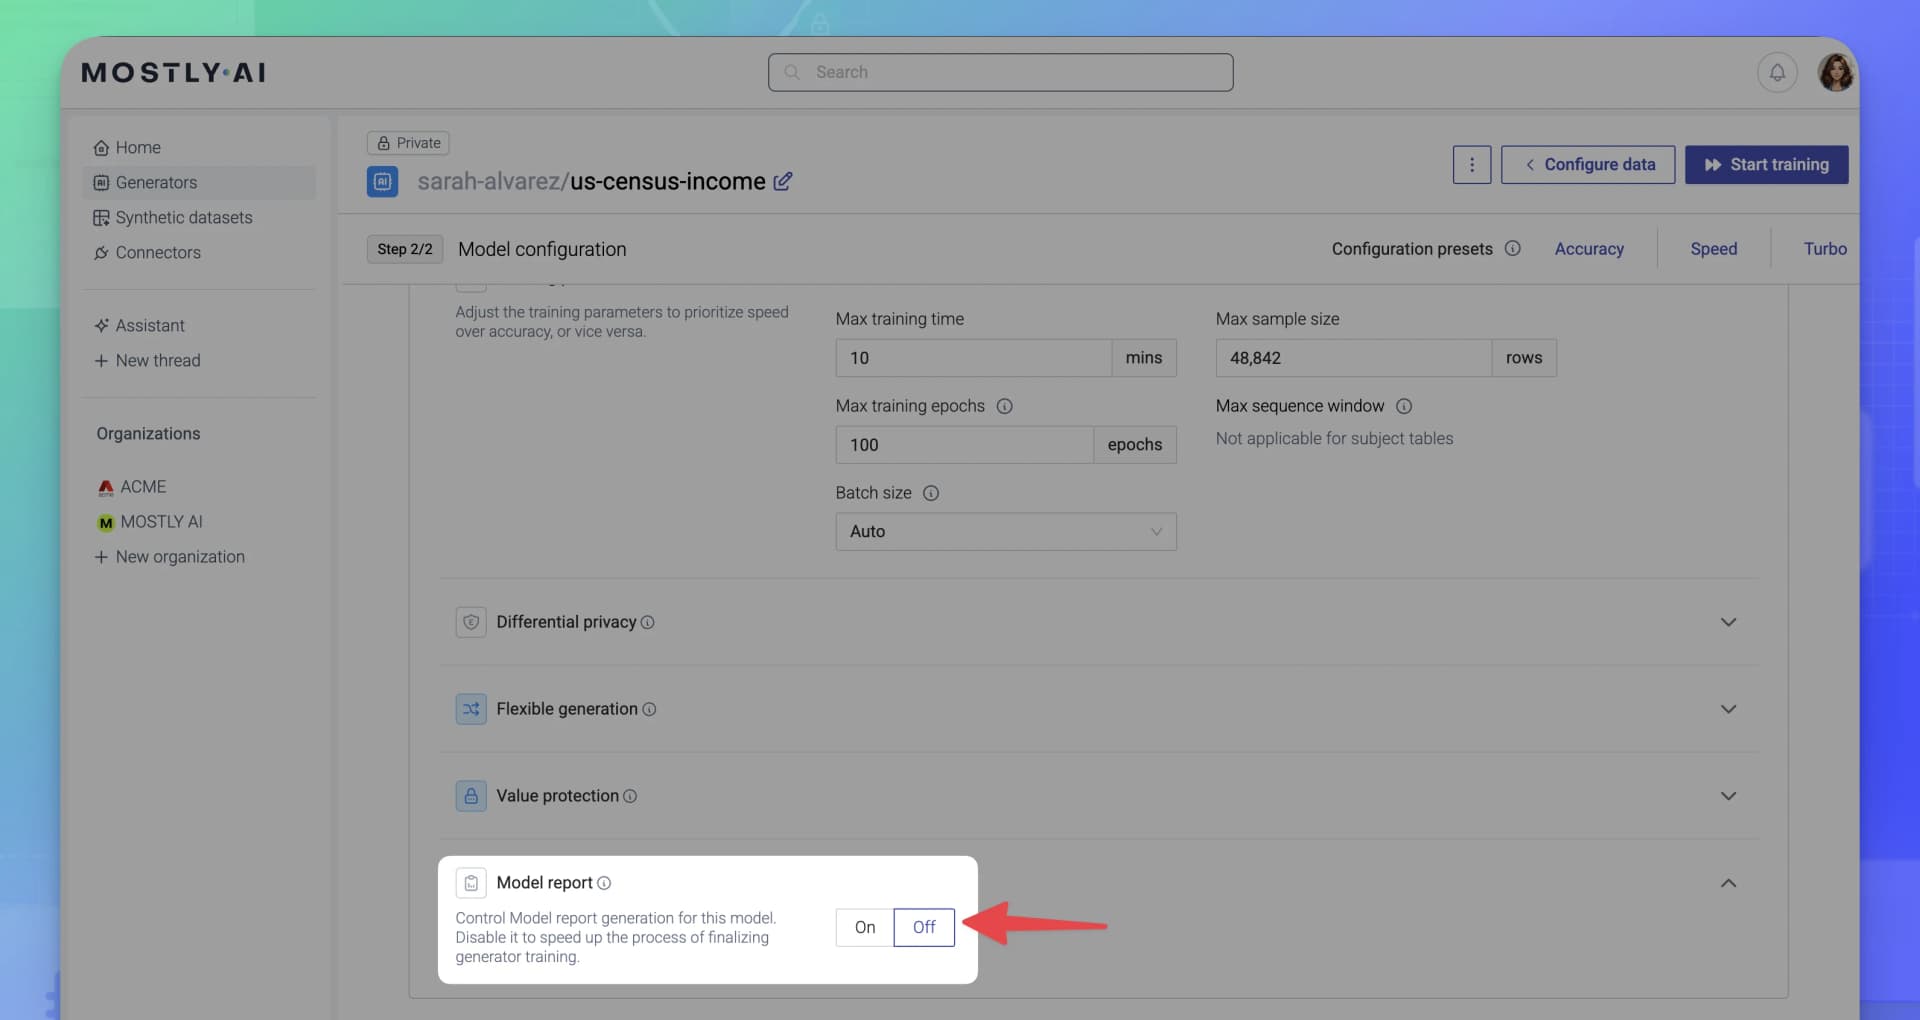1920x1020 pixels.
Task: Turn Model report generation On
Action: click(x=863, y=927)
